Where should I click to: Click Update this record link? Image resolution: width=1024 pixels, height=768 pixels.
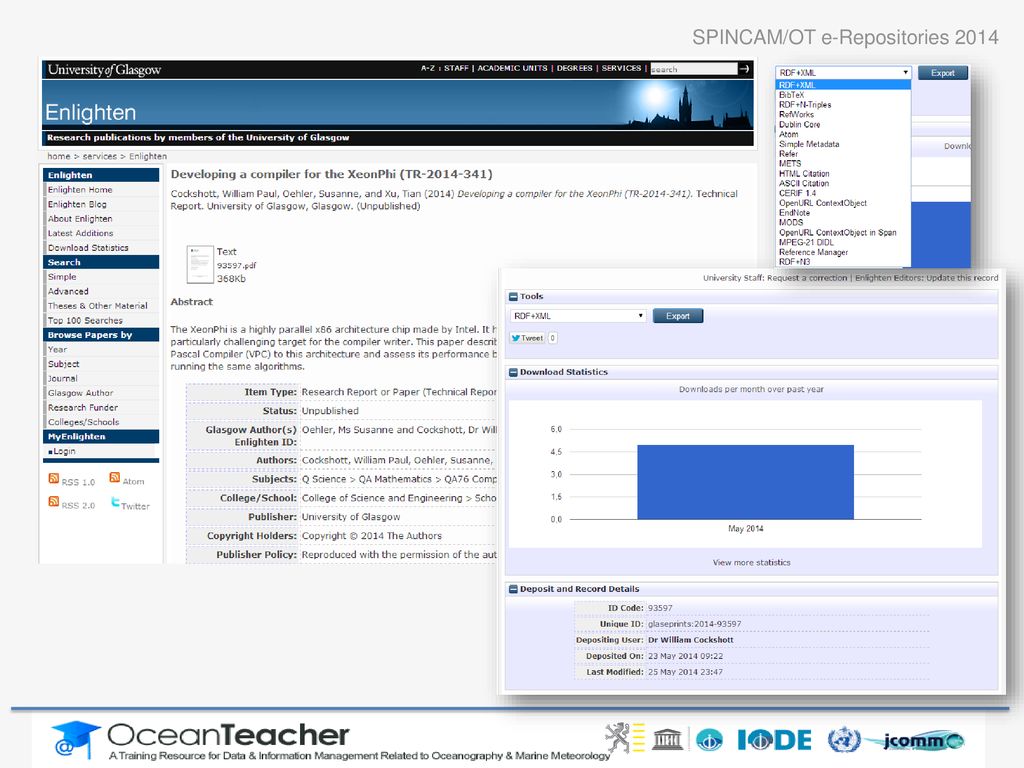(x=962, y=278)
